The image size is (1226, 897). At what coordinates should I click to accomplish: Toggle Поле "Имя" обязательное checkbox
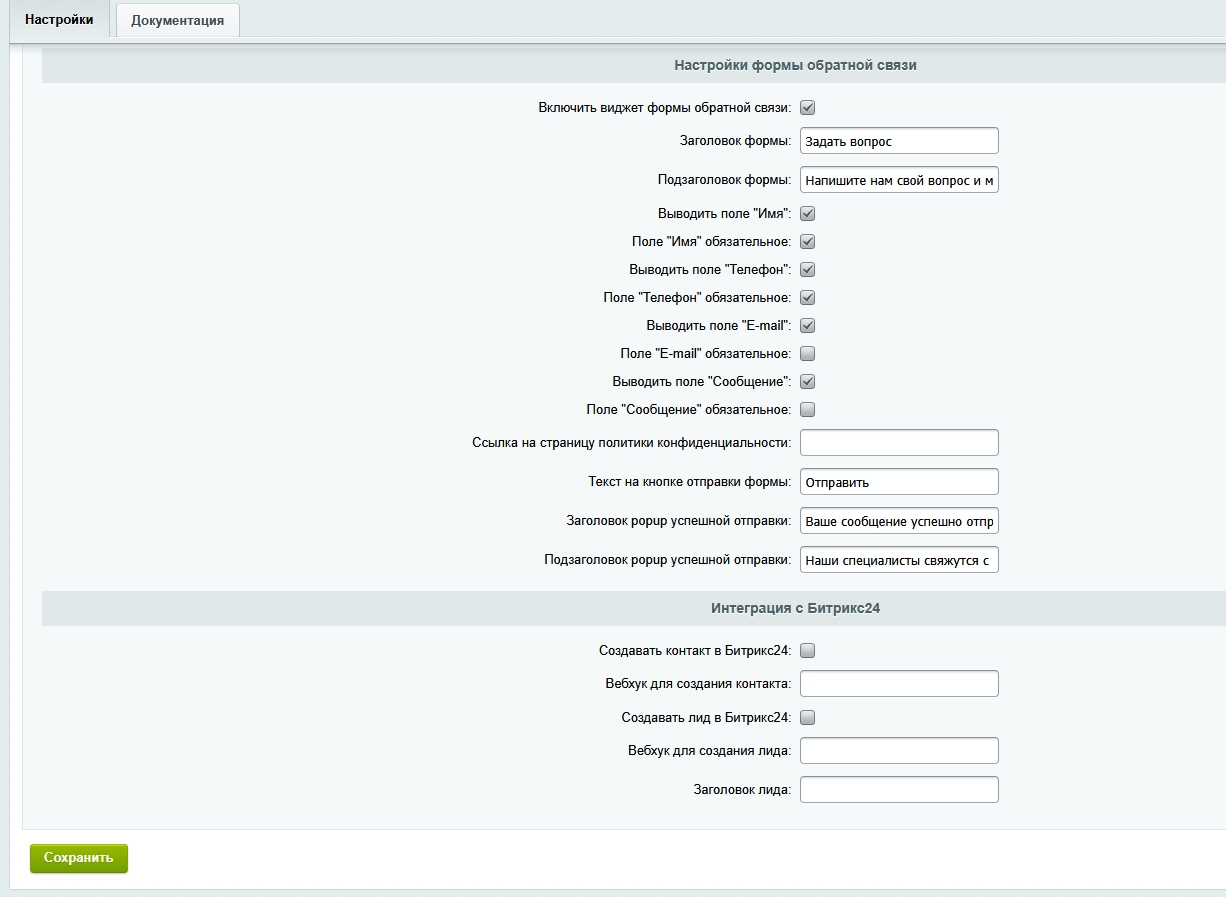click(808, 242)
